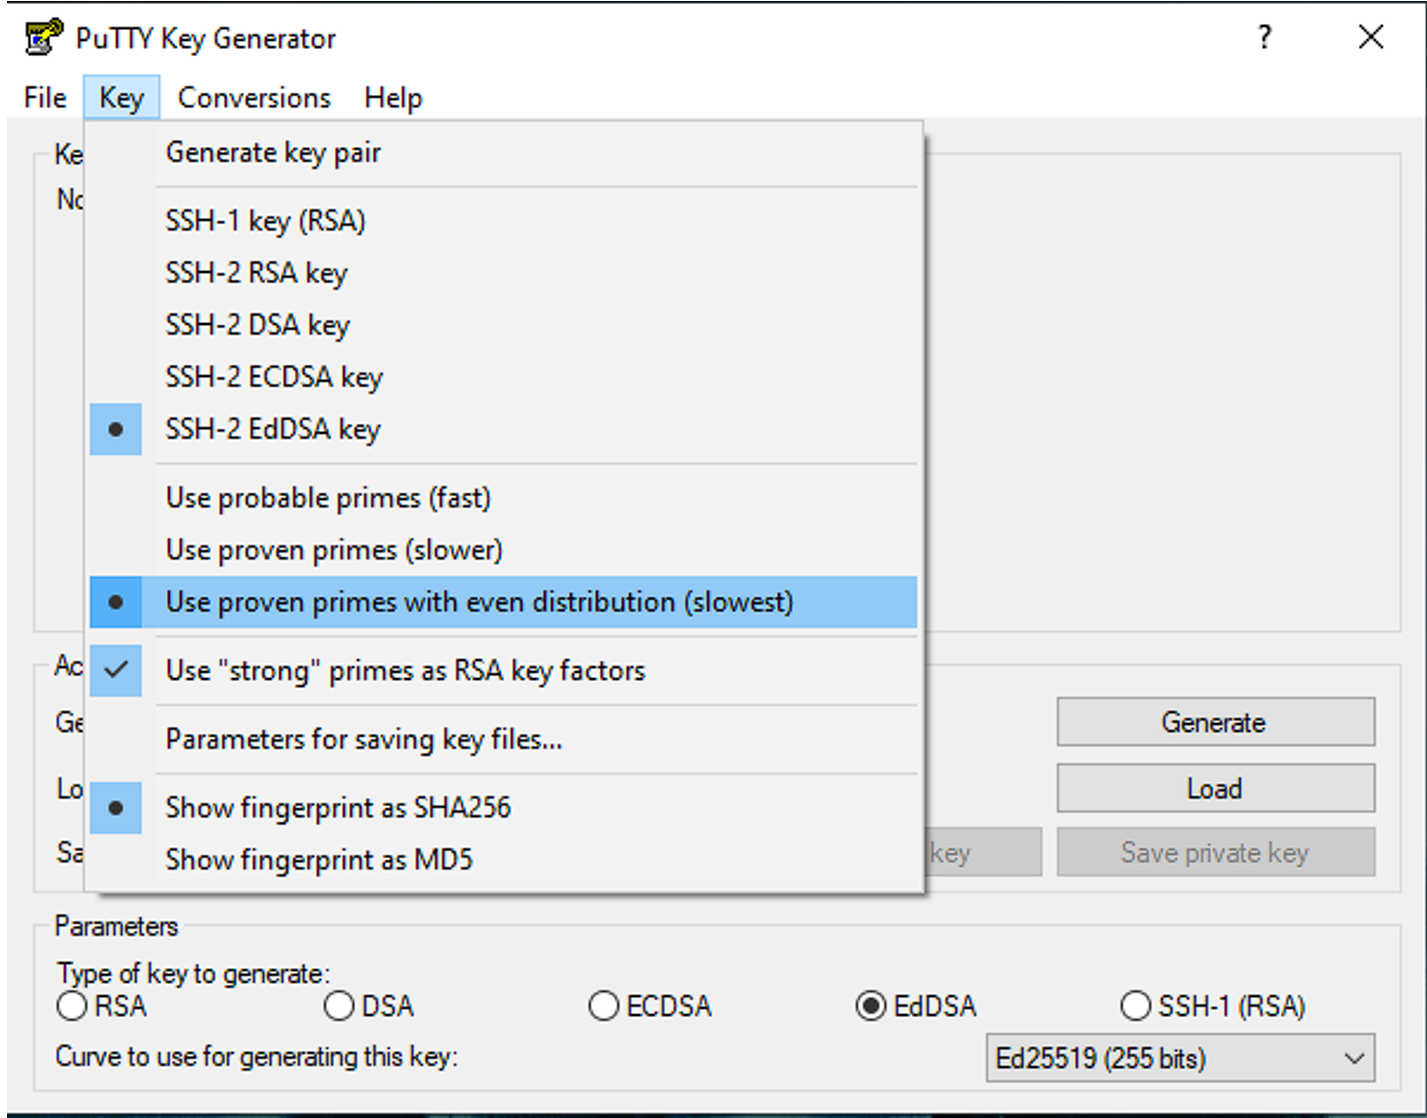This screenshot has height=1118, width=1427.
Task: Toggle Use "strong" primes as RSA key factors
Action: [x=405, y=671]
